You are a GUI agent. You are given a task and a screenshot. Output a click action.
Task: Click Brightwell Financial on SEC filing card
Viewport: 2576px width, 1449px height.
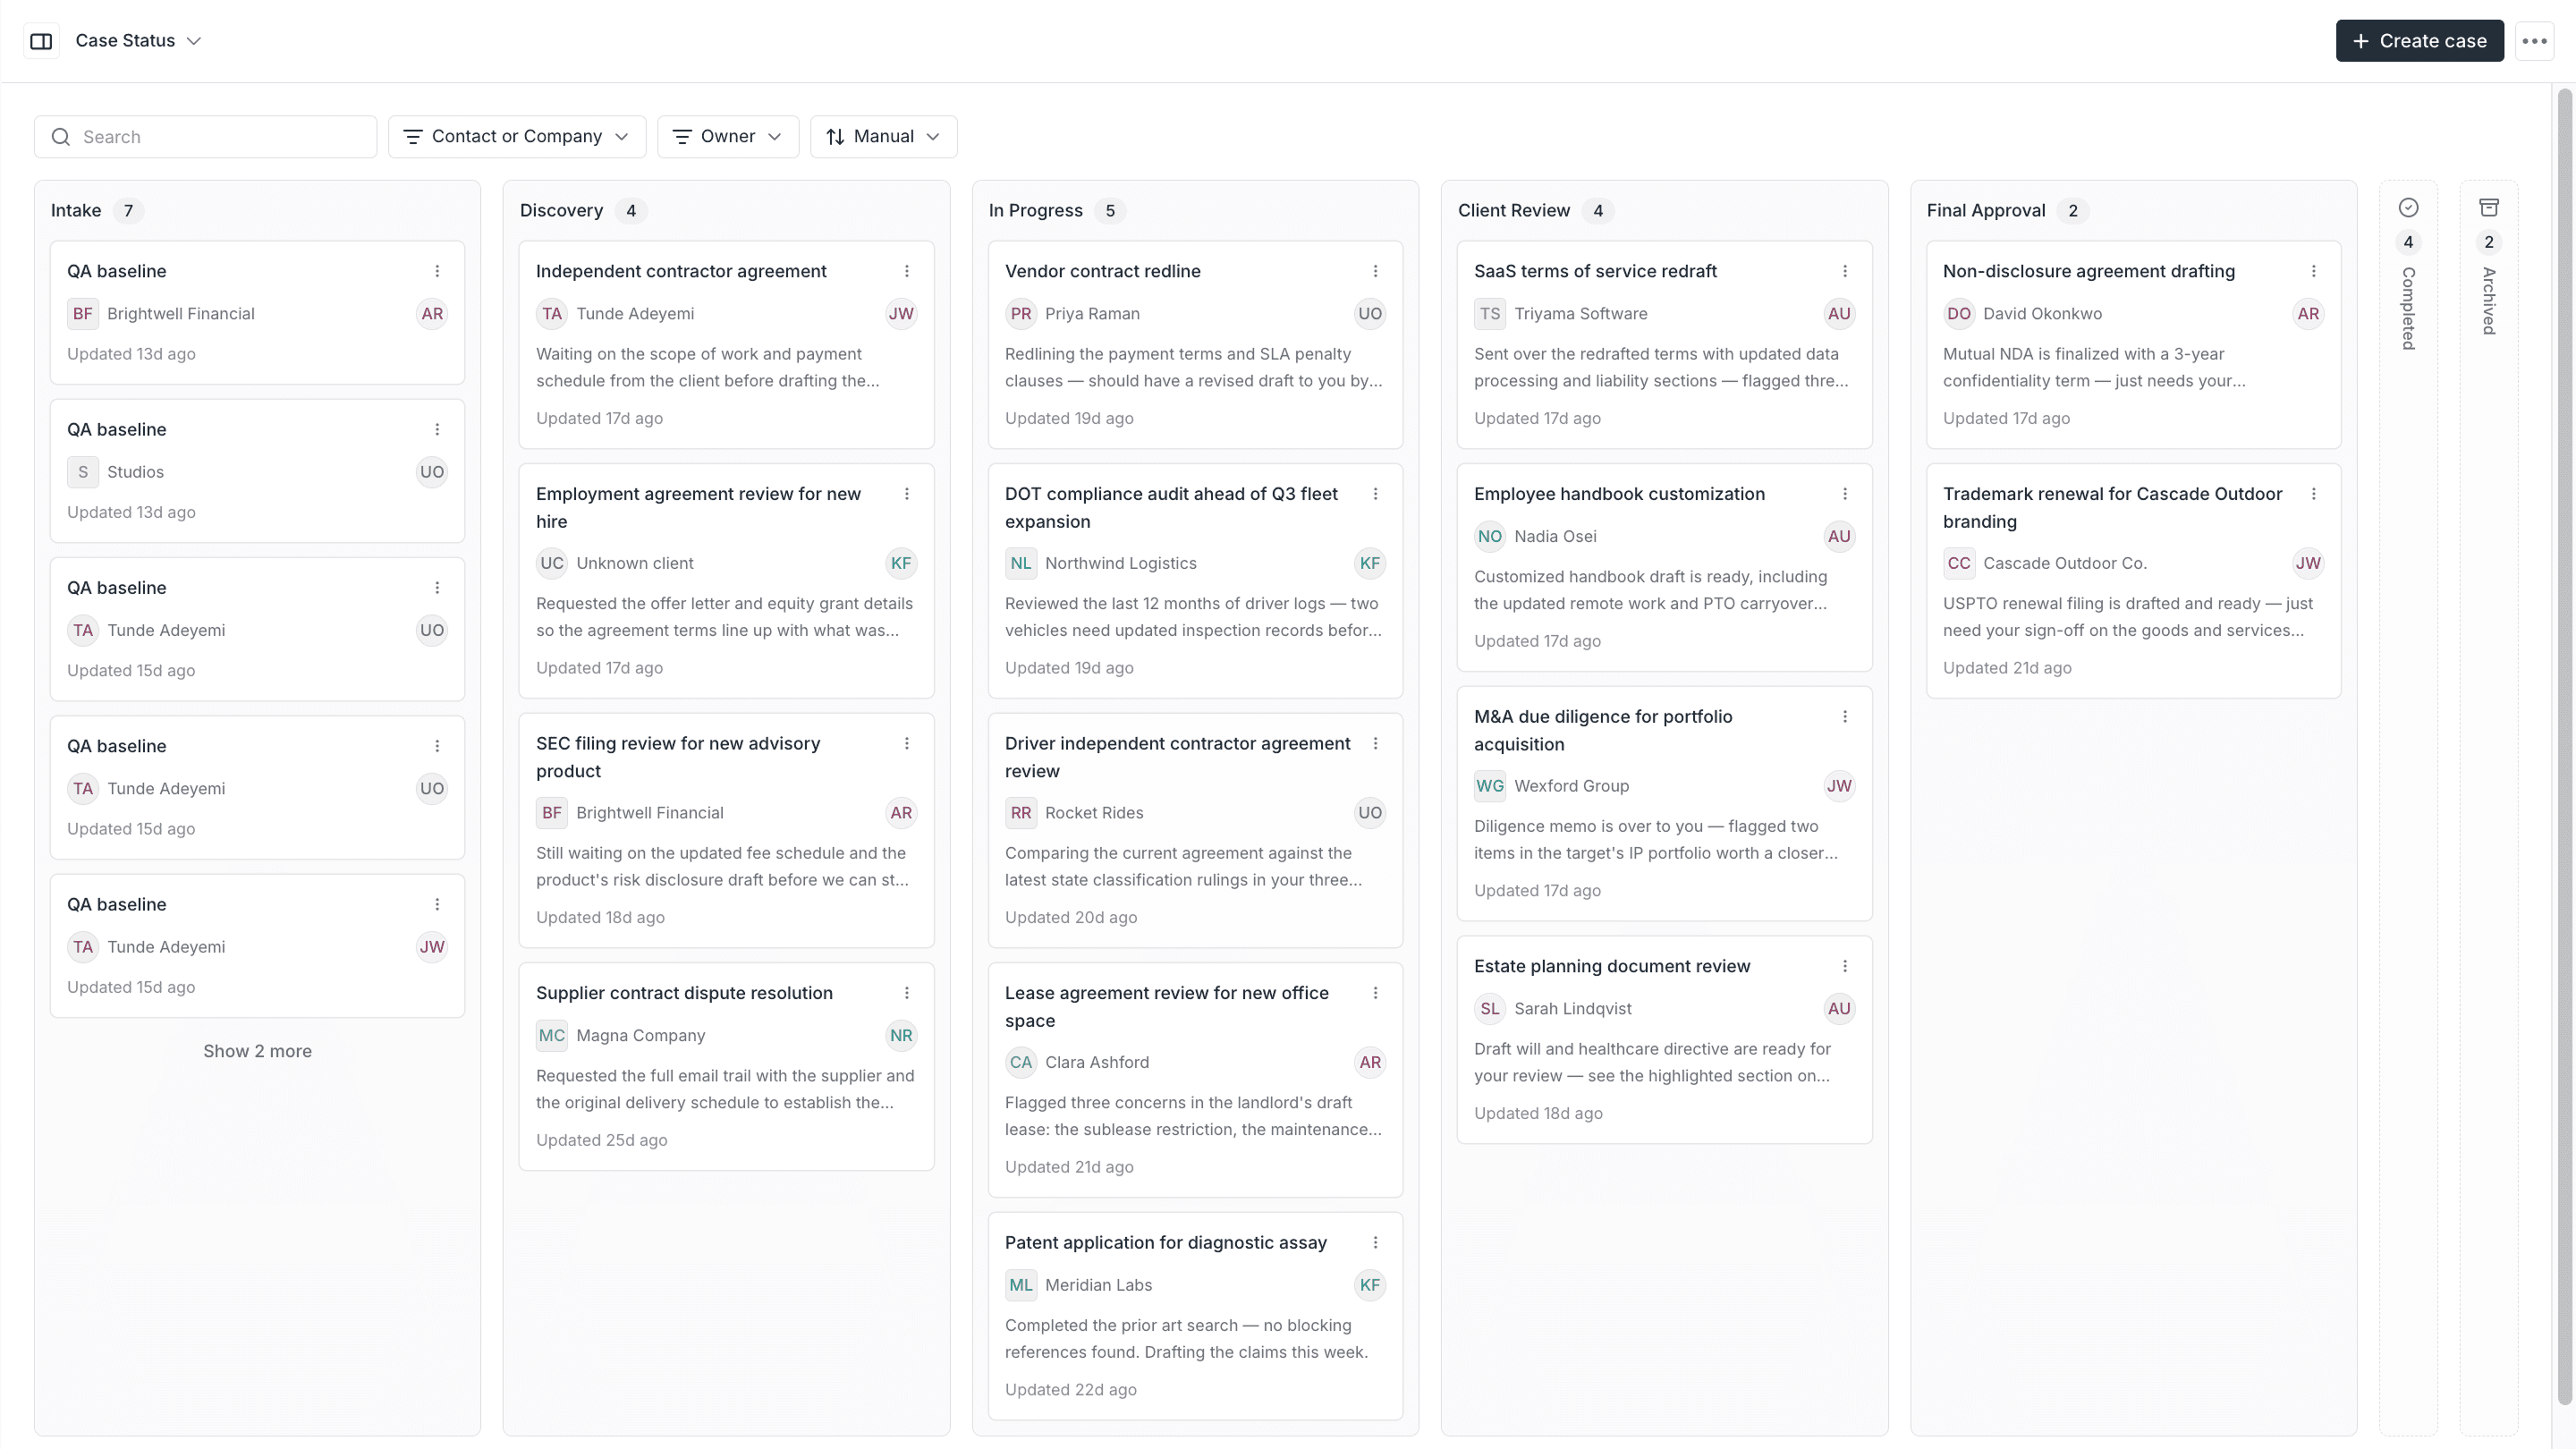tap(649, 813)
